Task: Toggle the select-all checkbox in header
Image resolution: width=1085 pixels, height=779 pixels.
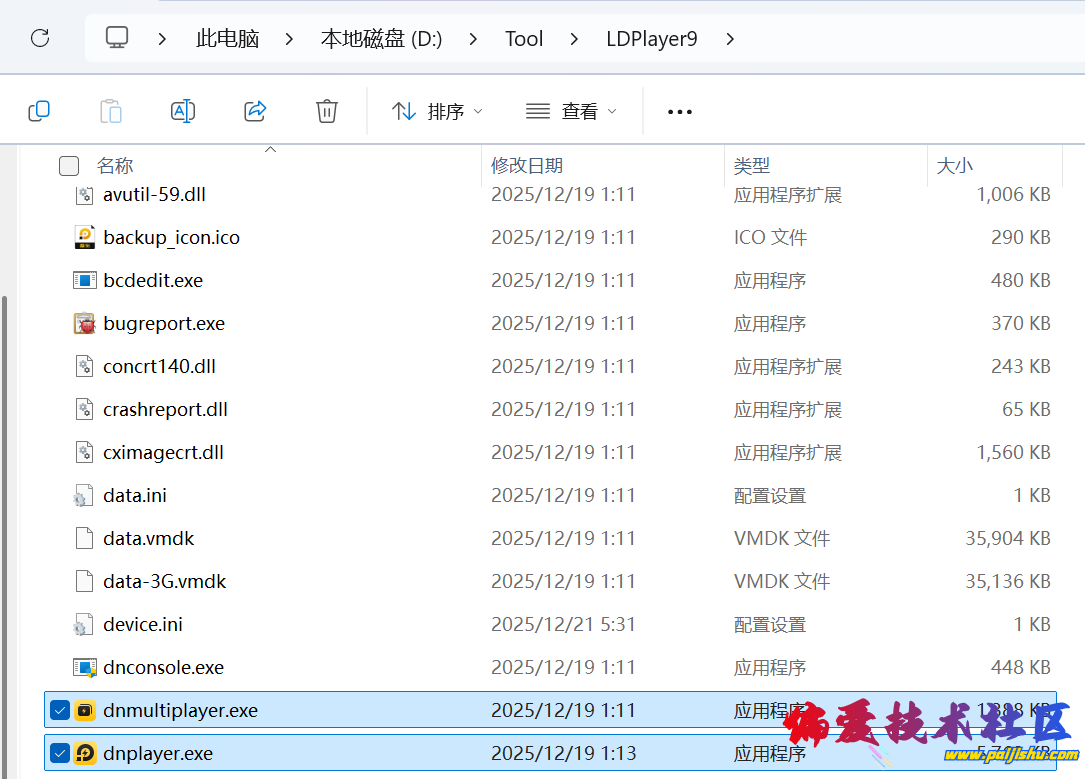Action: [68, 165]
